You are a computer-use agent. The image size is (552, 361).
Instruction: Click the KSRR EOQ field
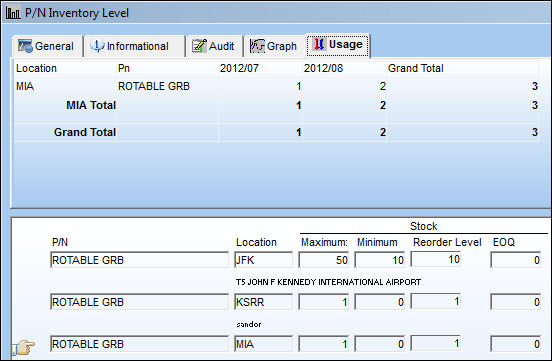click(x=515, y=302)
